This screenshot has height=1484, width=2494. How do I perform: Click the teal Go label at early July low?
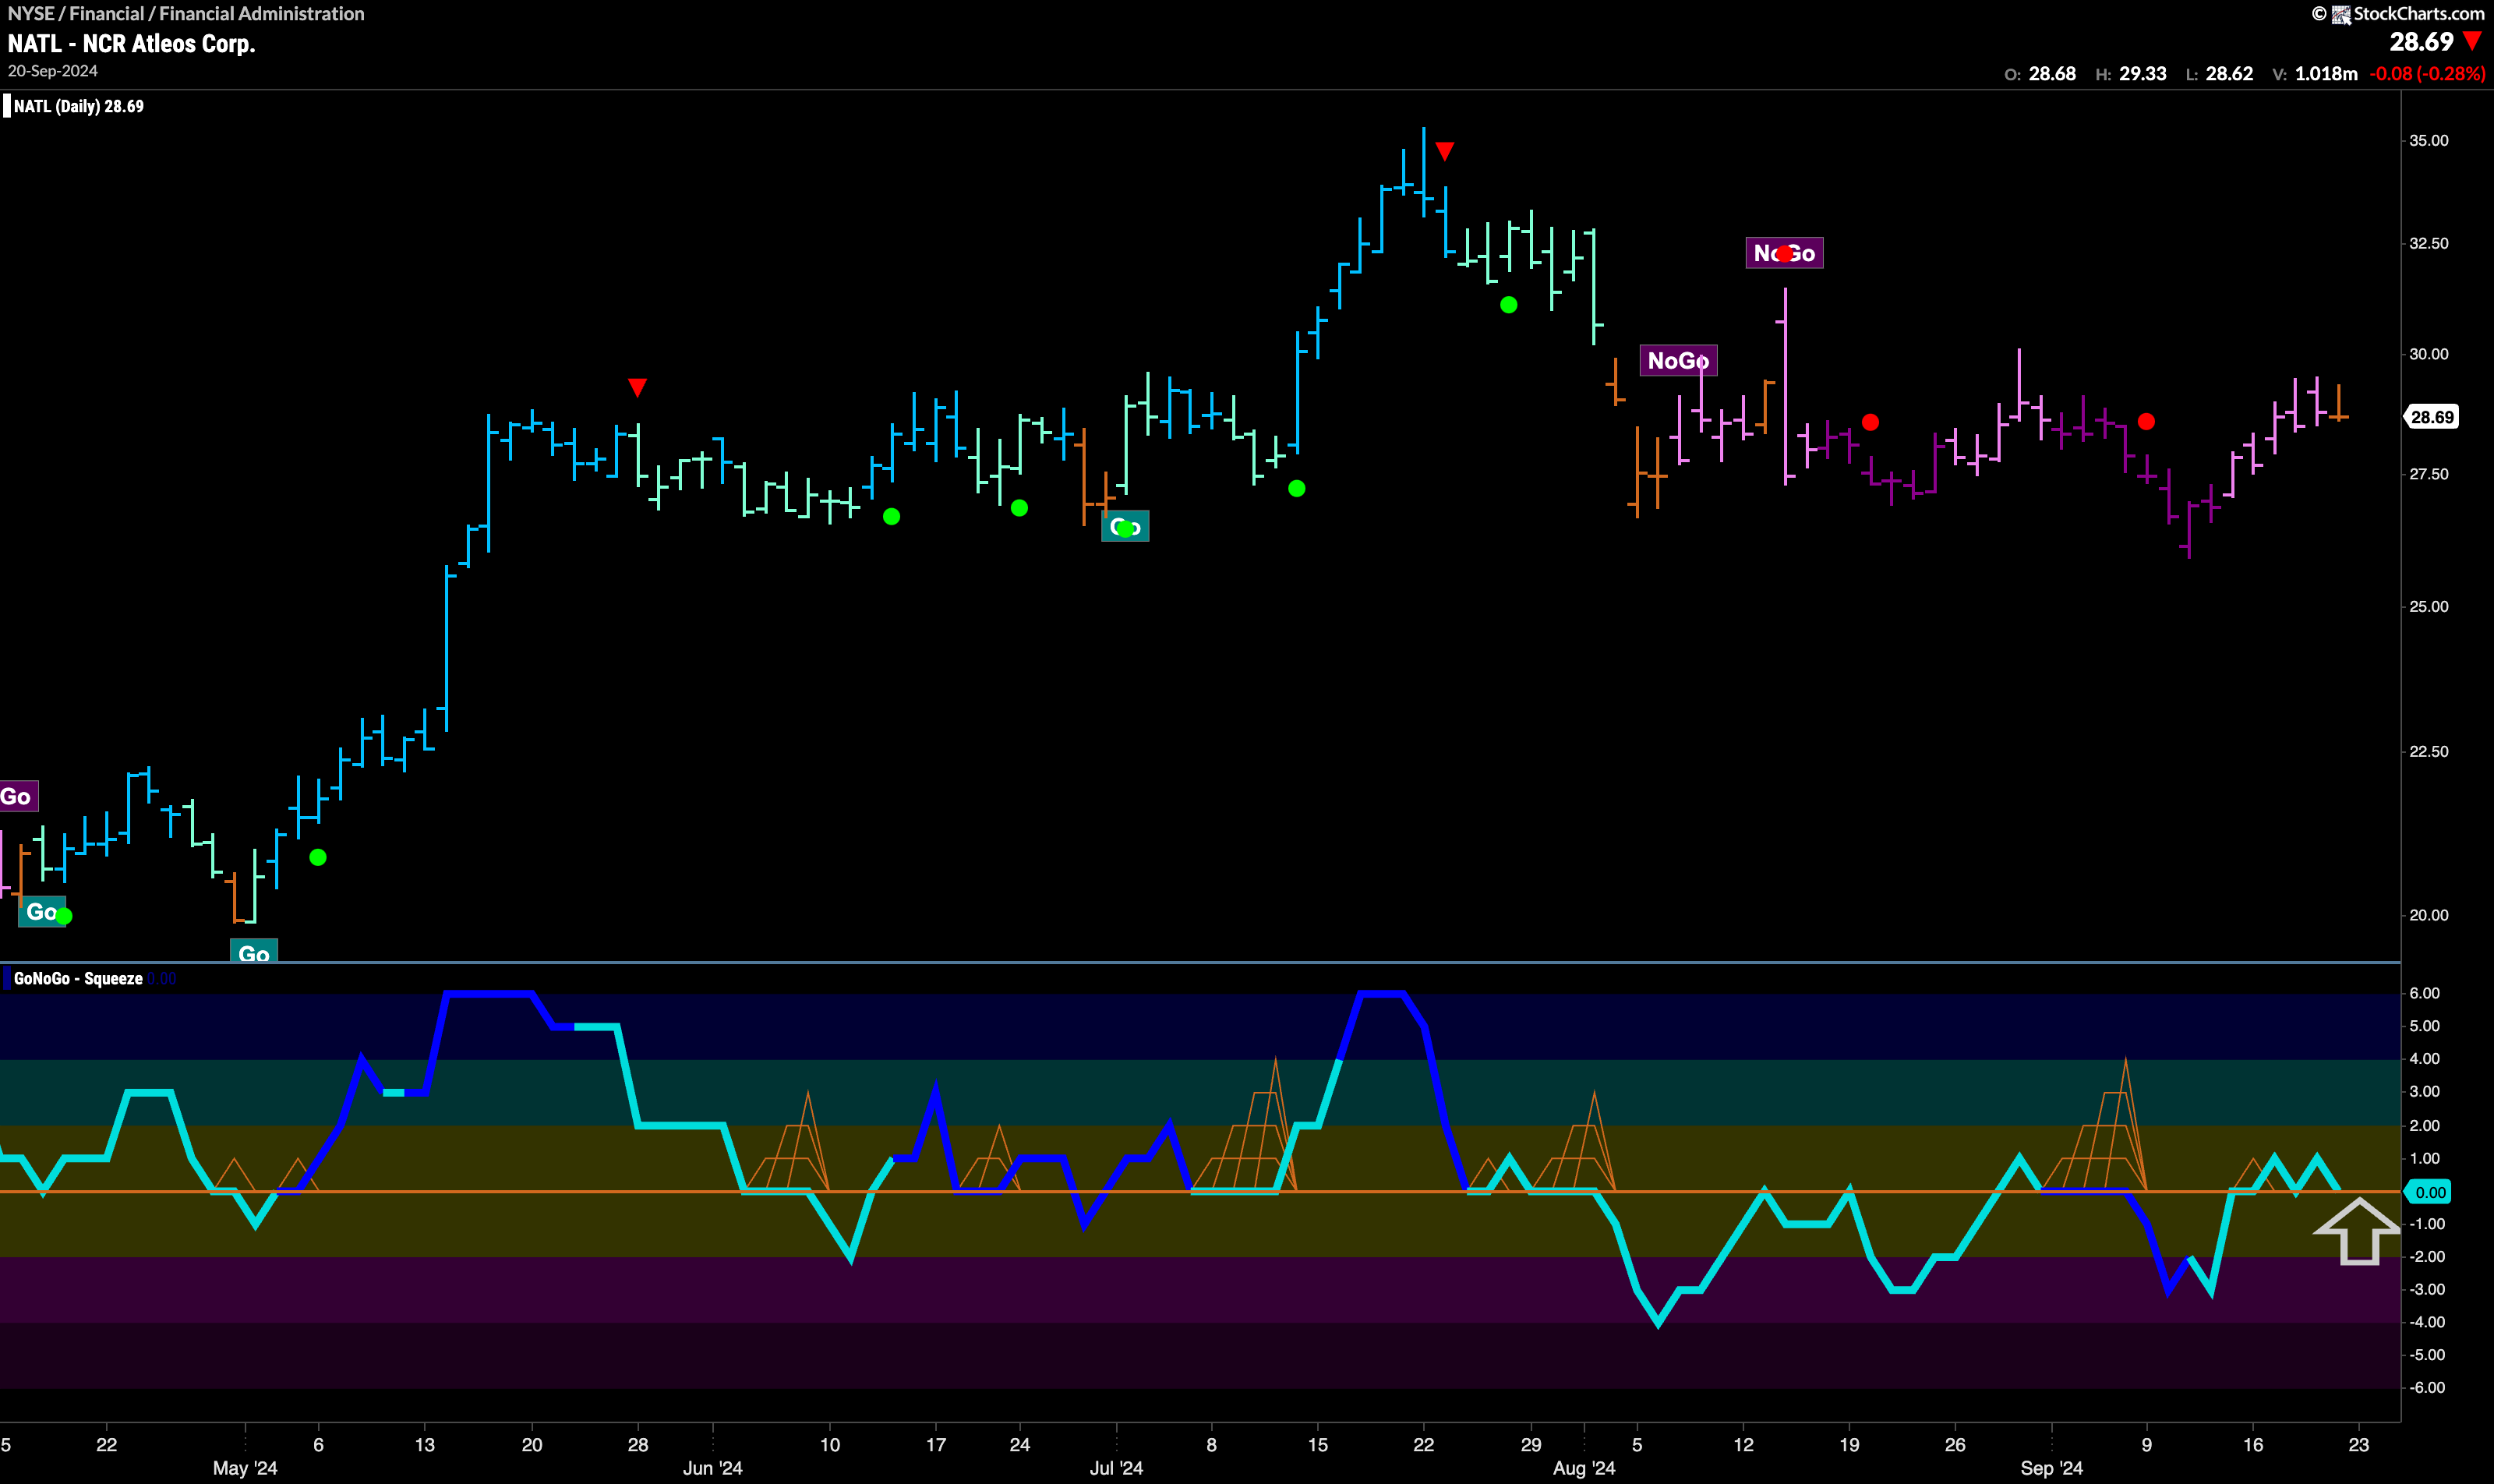coord(1125,526)
